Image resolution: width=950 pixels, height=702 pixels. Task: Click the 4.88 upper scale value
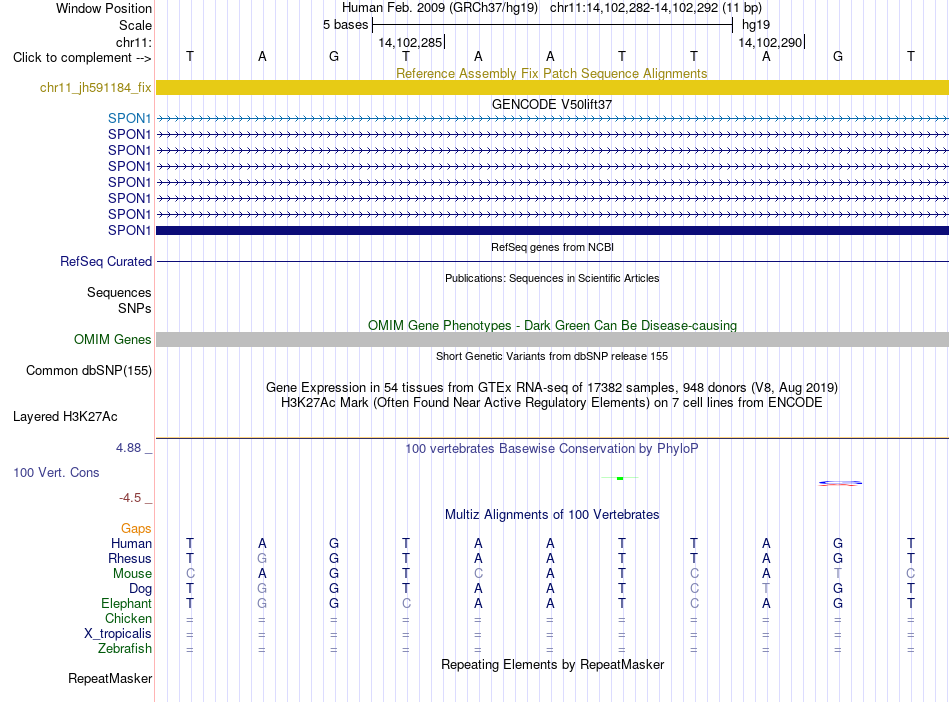coord(128,448)
